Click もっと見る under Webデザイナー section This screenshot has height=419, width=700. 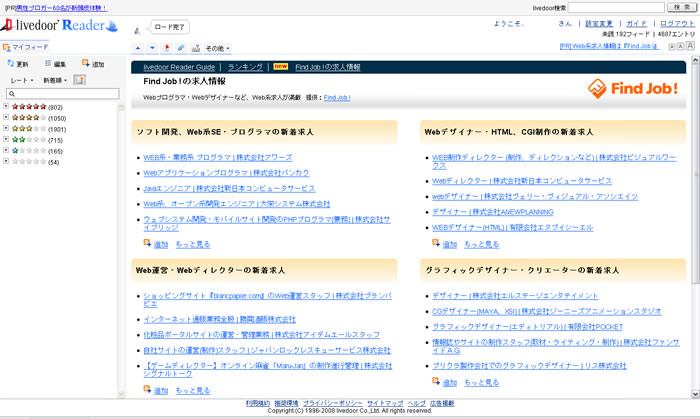pos(481,245)
